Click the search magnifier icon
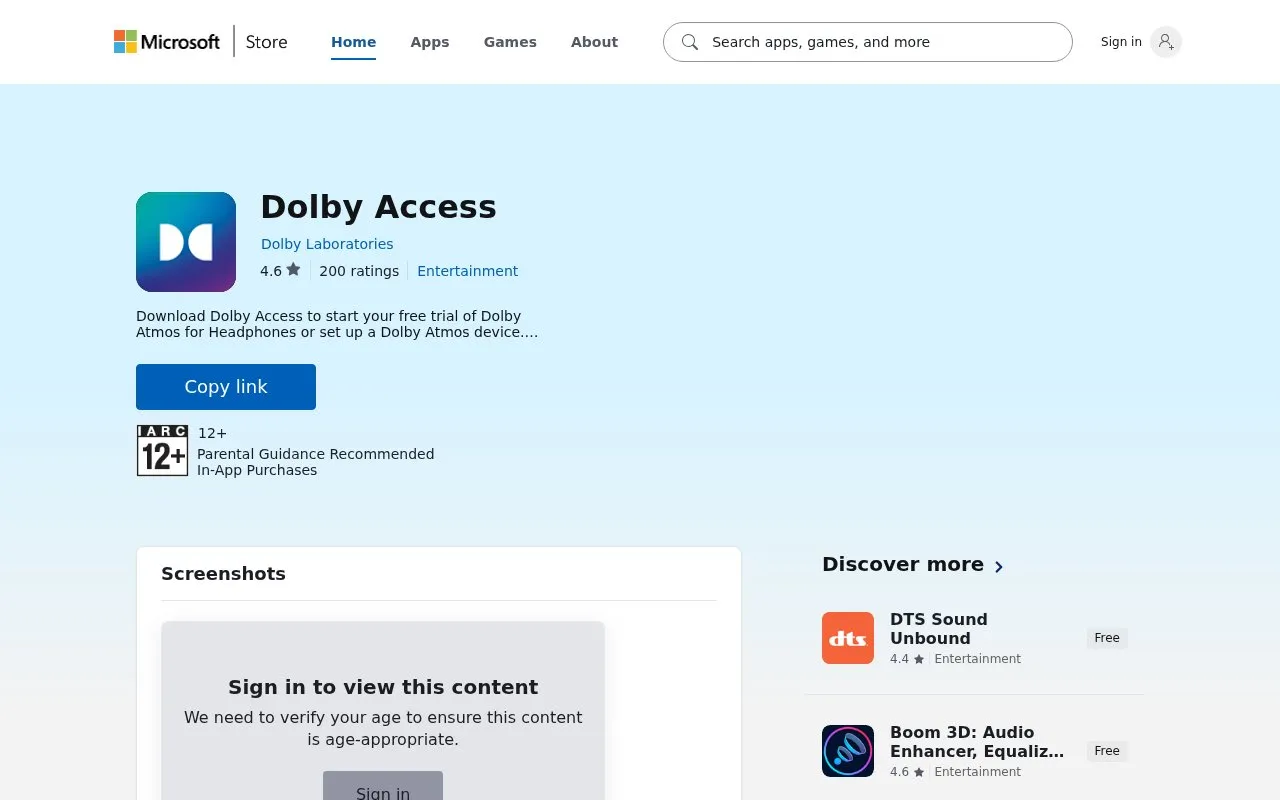The image size is (1280, 800). 690,42
